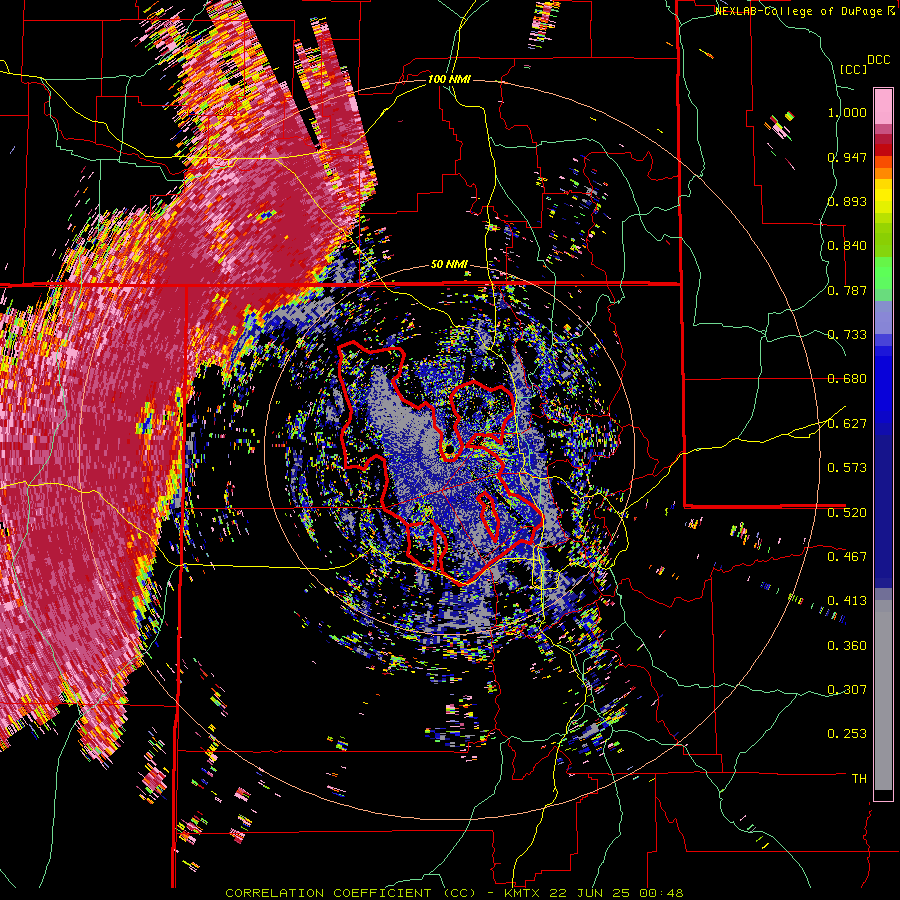Click the bright green color bar segment
The height and width of the screenshot is (900, 900).
[x=883, y=273]
